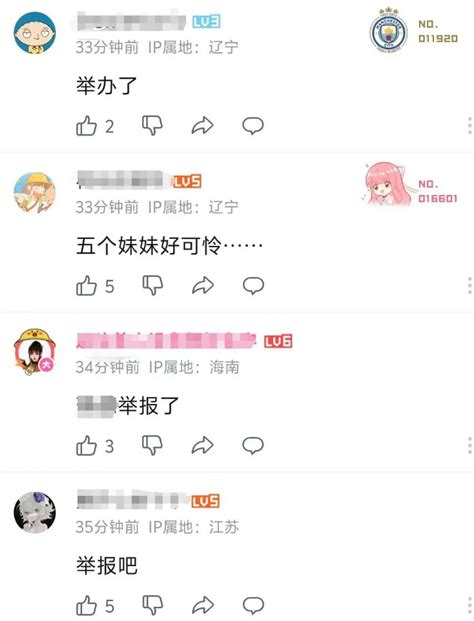Open the Stewie cartoon avatar profile

(x=35, y=32)
